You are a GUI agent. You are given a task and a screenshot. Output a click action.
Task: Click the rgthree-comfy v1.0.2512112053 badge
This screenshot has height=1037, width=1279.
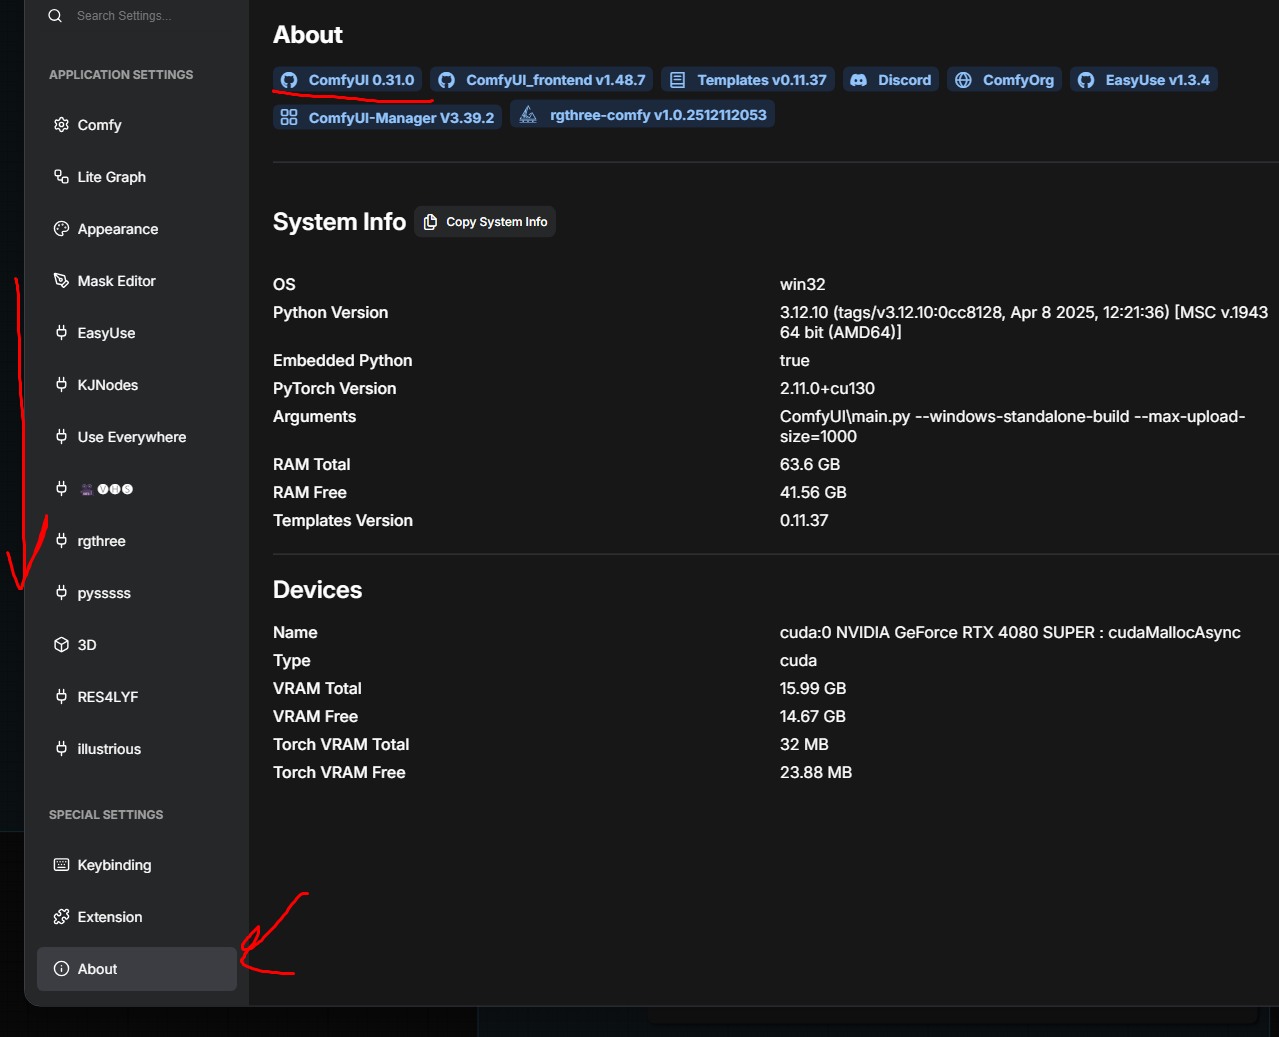click(642, 115)
